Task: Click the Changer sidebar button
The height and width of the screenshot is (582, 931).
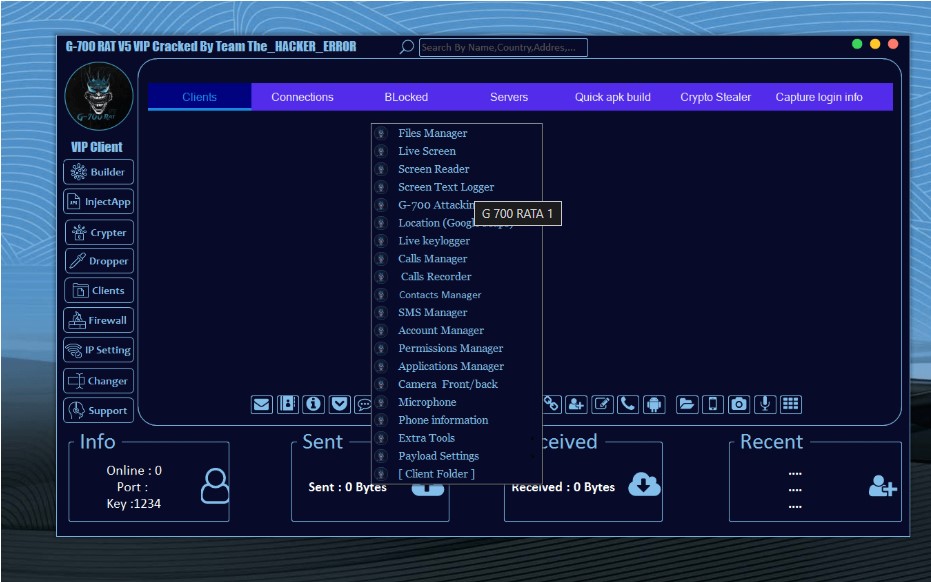Action: [x=99, y=381]
